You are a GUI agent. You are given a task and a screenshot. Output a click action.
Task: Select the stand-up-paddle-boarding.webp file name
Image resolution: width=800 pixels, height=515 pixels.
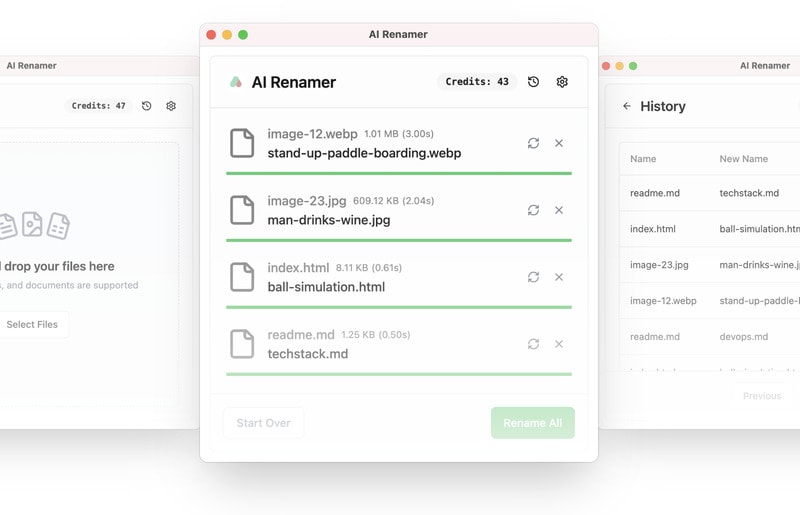click(x=364, y=153)
